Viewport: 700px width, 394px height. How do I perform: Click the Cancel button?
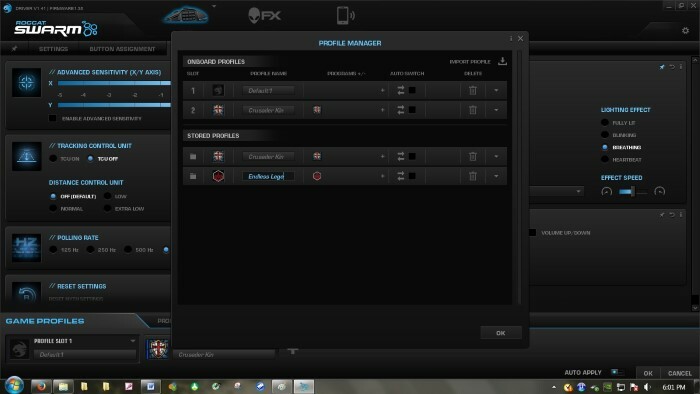pyautogui.click(x=679, y=373)
